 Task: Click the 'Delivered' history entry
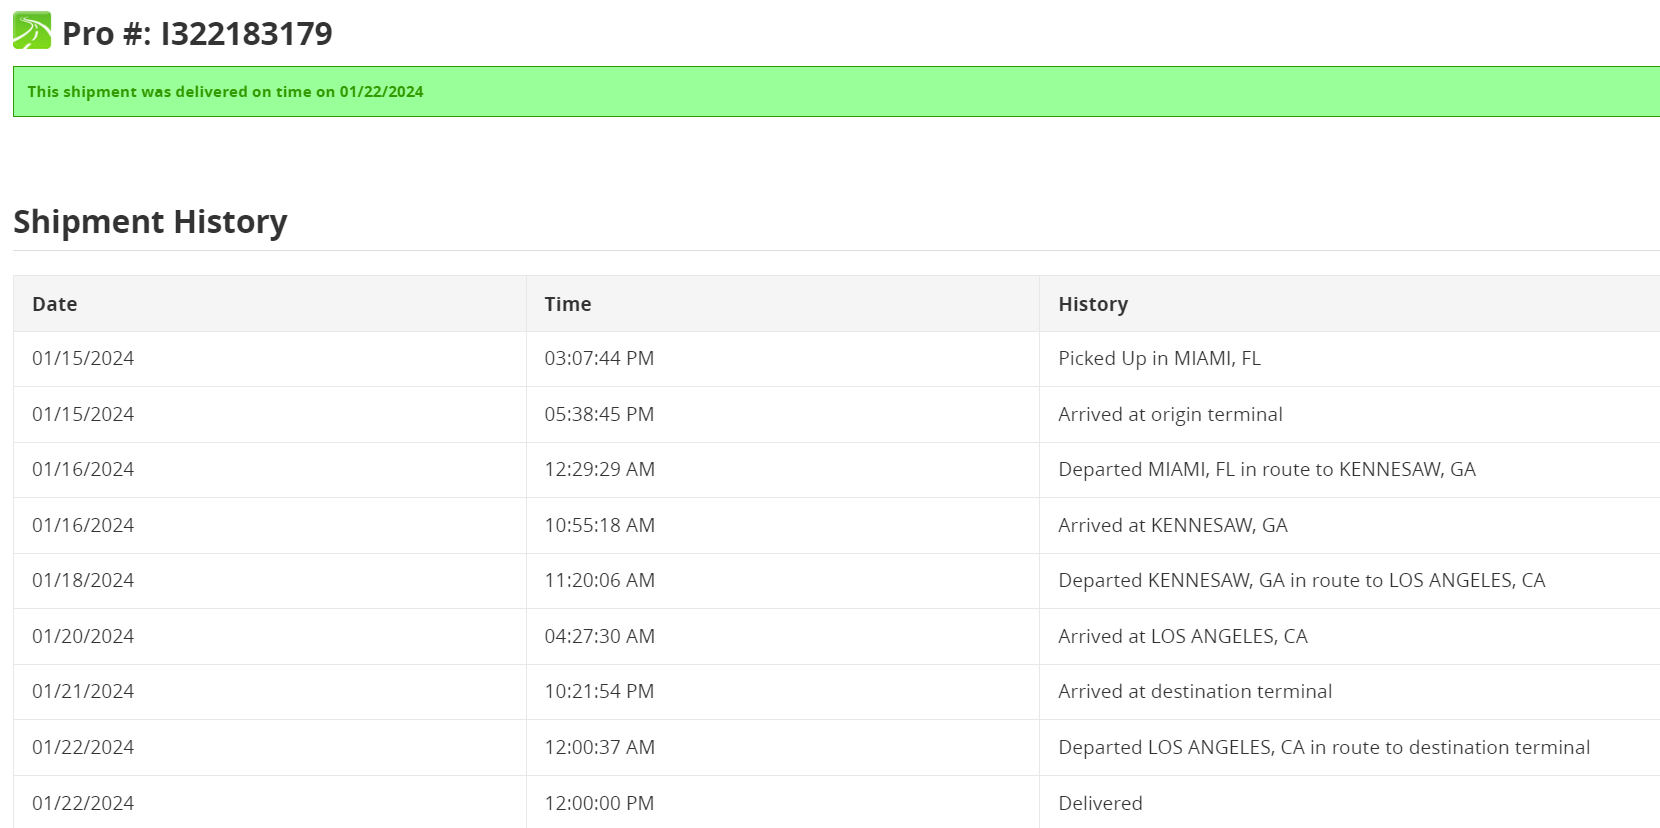(x=1100, y=803)
